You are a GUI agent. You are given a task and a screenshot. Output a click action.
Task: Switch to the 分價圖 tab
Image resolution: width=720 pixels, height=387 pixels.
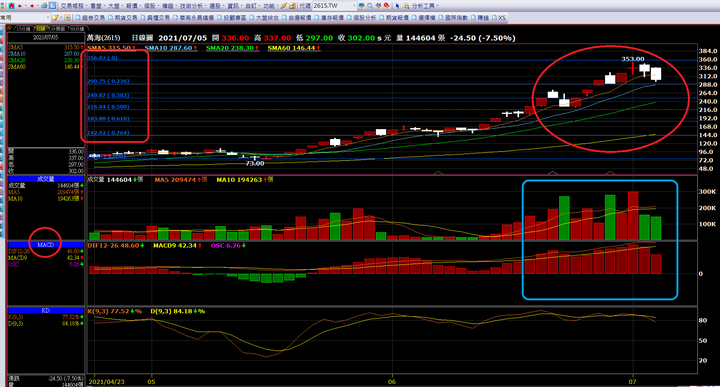click(58, 29)
